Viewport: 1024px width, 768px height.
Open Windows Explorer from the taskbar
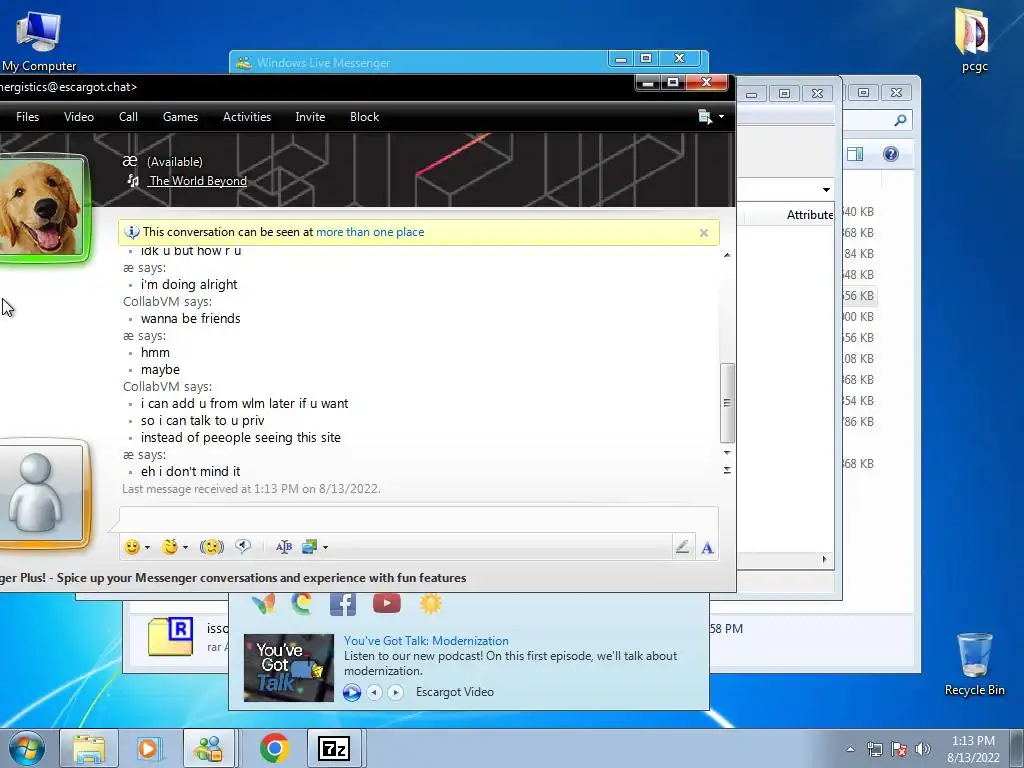(x=89, y=748)
